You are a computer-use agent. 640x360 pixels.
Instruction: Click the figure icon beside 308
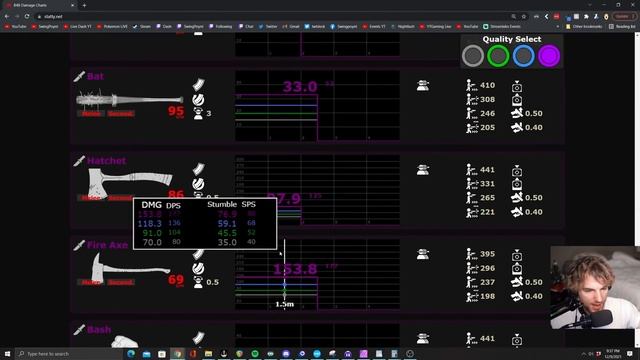point(471,100)
